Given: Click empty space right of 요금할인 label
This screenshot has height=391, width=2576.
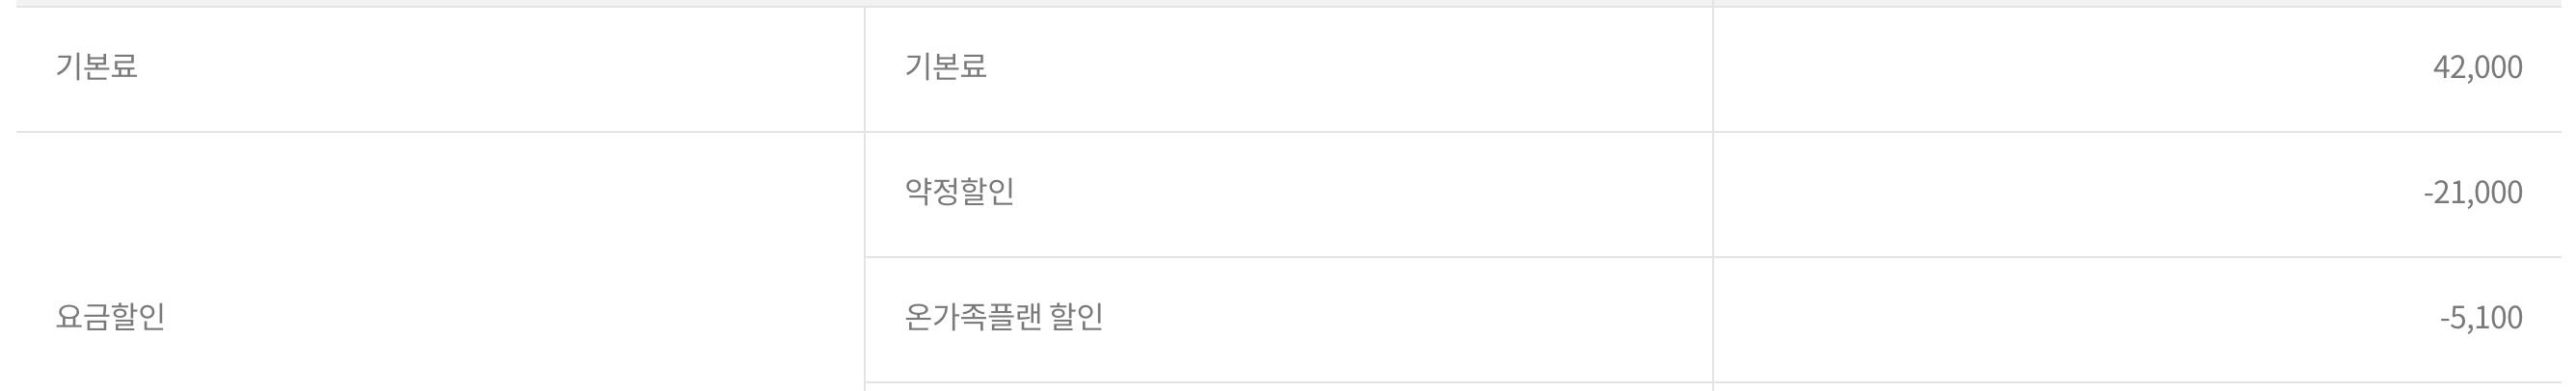Looking at the screenshot, I should (x=500, y=317).
